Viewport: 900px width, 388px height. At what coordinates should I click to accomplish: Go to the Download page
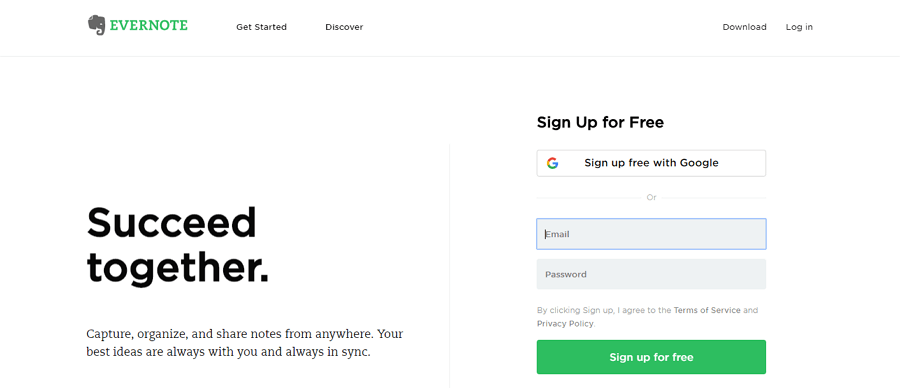[x=744, y=27]
